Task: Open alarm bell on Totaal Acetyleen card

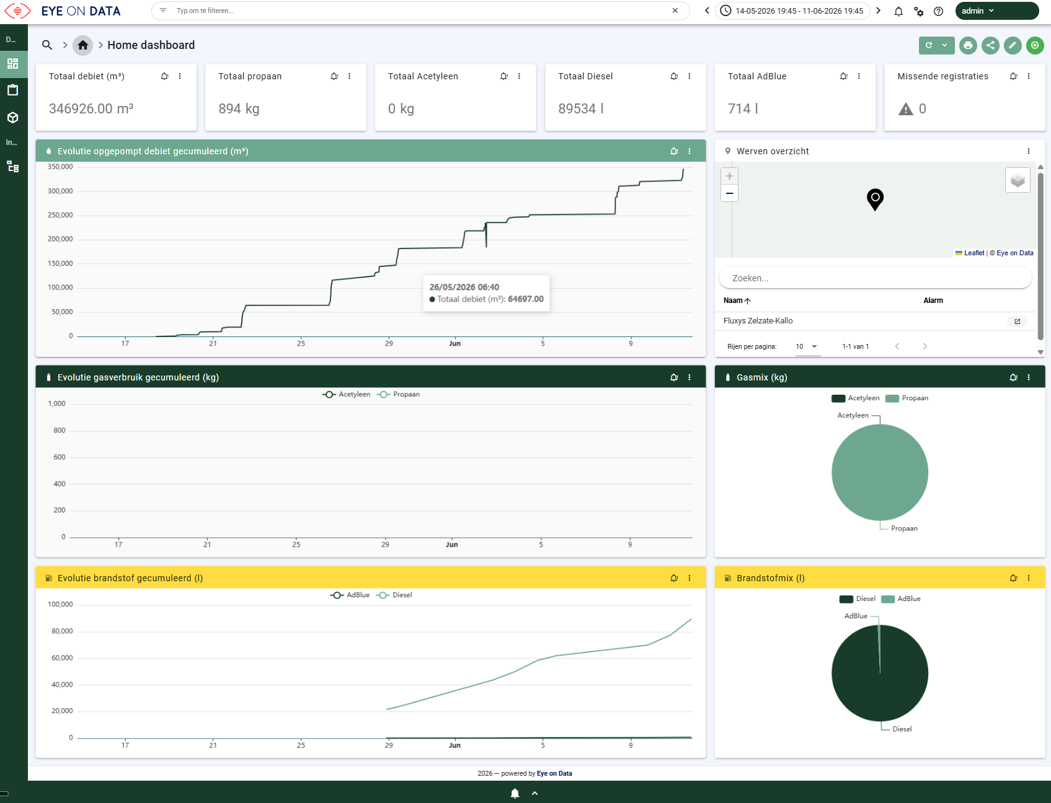Action: (x=504, y=76)
